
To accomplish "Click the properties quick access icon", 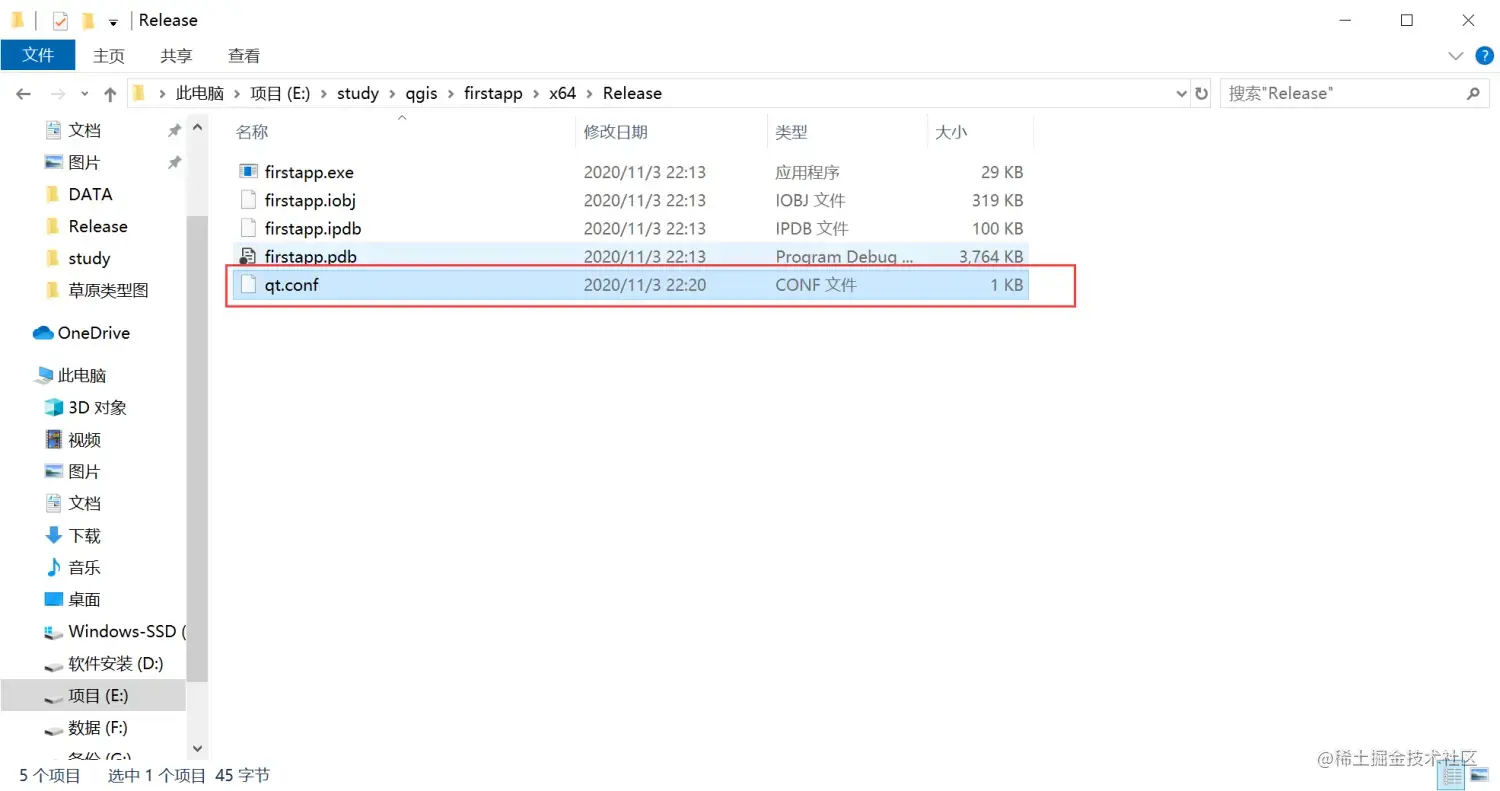I will coord(60,20).
